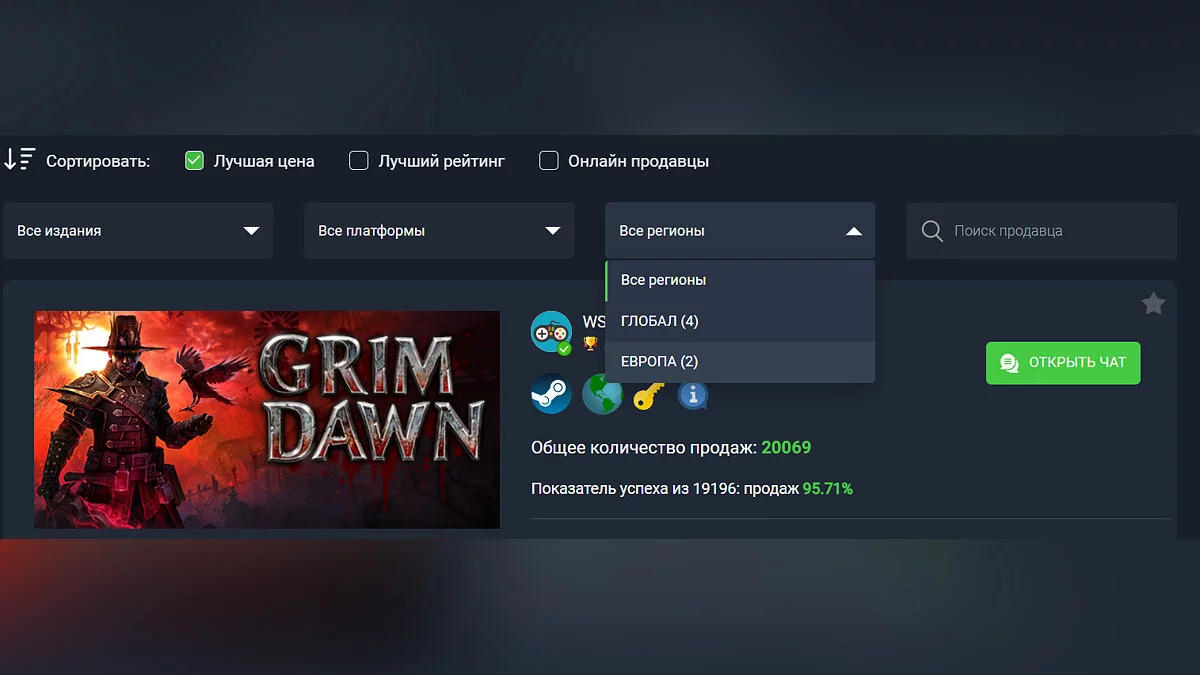This screenshot has height=675, width=1200.
Task: Select Все регионы option in list
Action: (740, 280)
